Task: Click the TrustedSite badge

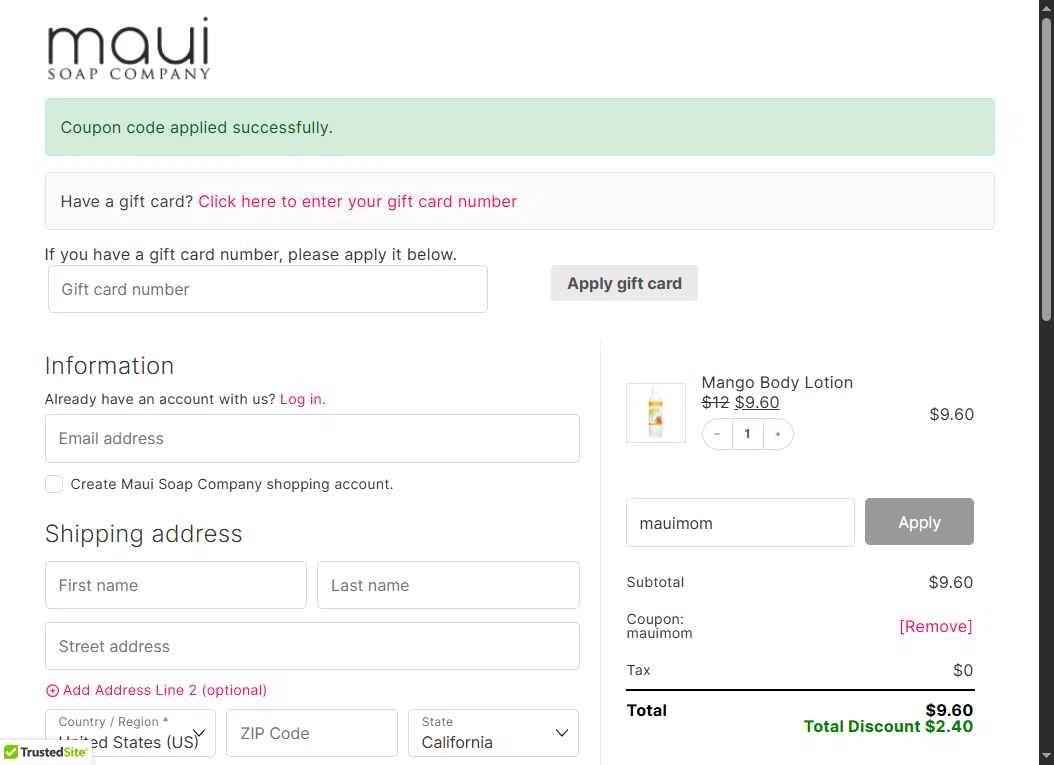Action: tap(45, 752)
